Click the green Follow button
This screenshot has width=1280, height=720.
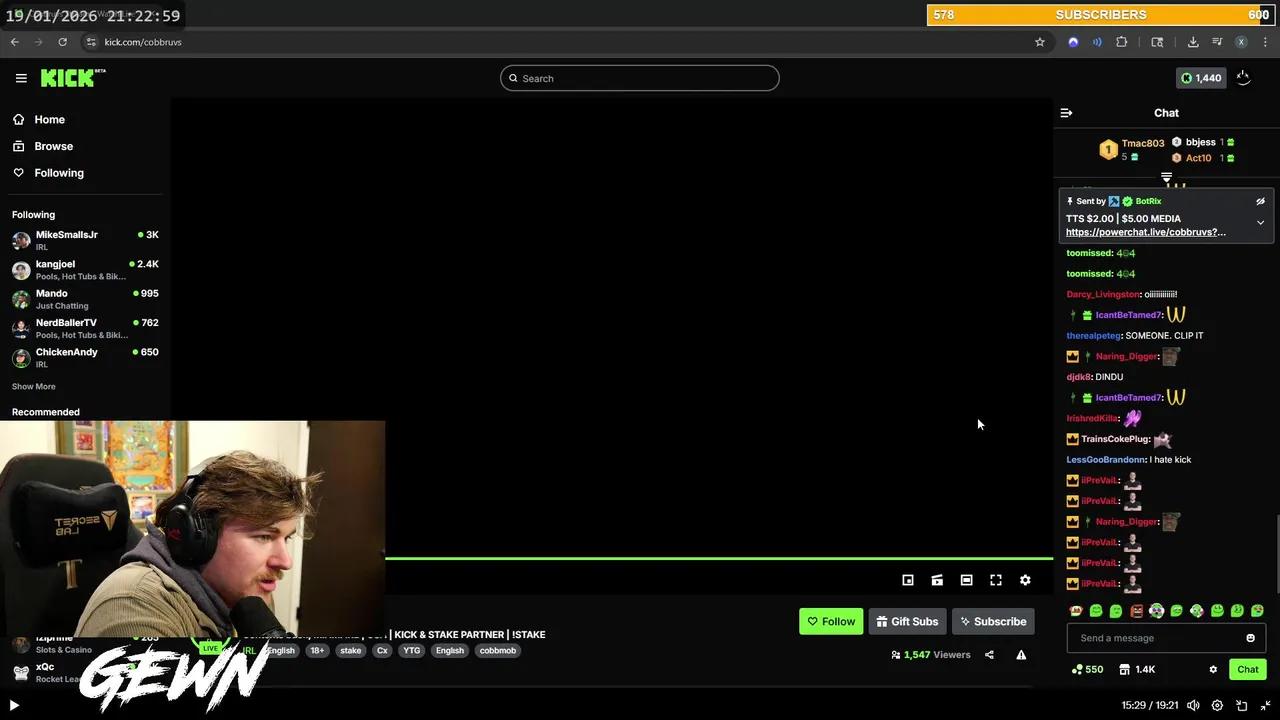(x=831, y=621)
